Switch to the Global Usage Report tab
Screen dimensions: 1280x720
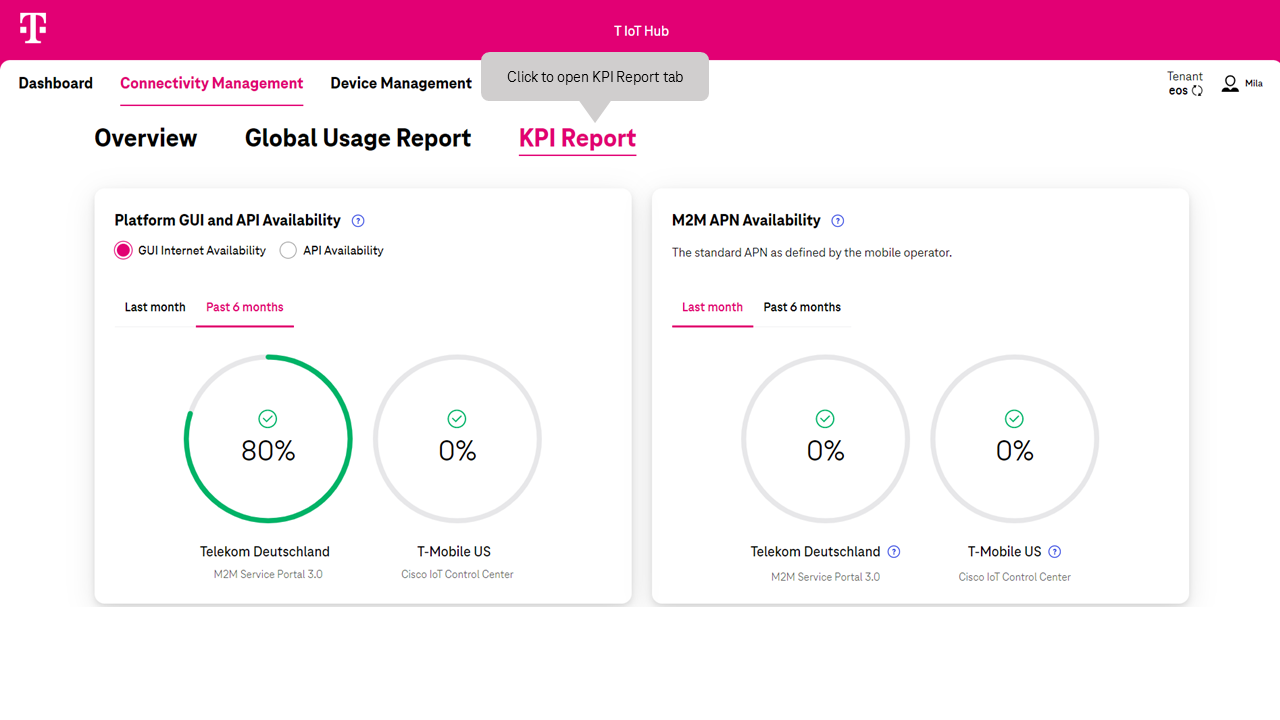pos(358,138)
